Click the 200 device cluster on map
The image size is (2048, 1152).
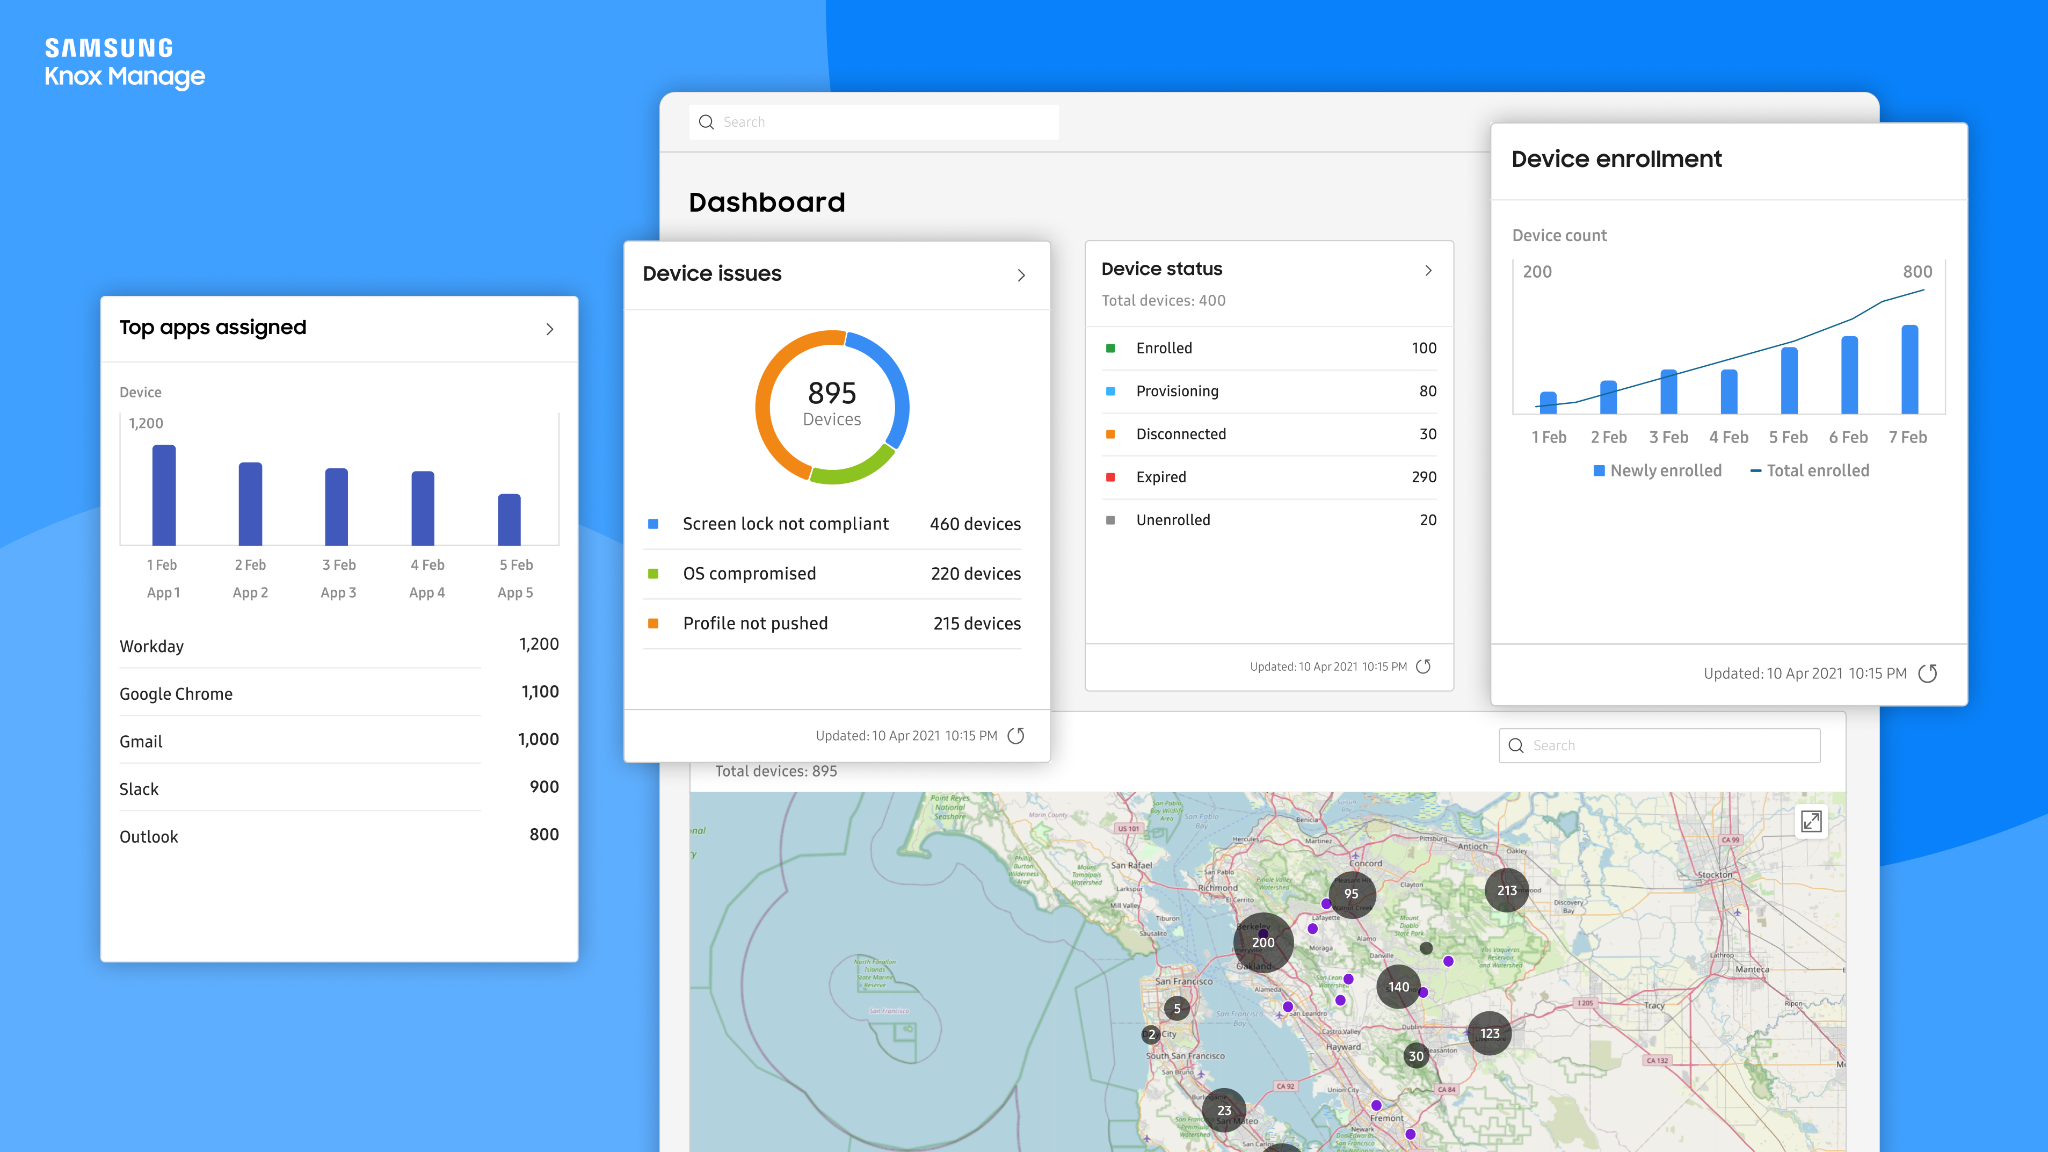click(1263, 942)
